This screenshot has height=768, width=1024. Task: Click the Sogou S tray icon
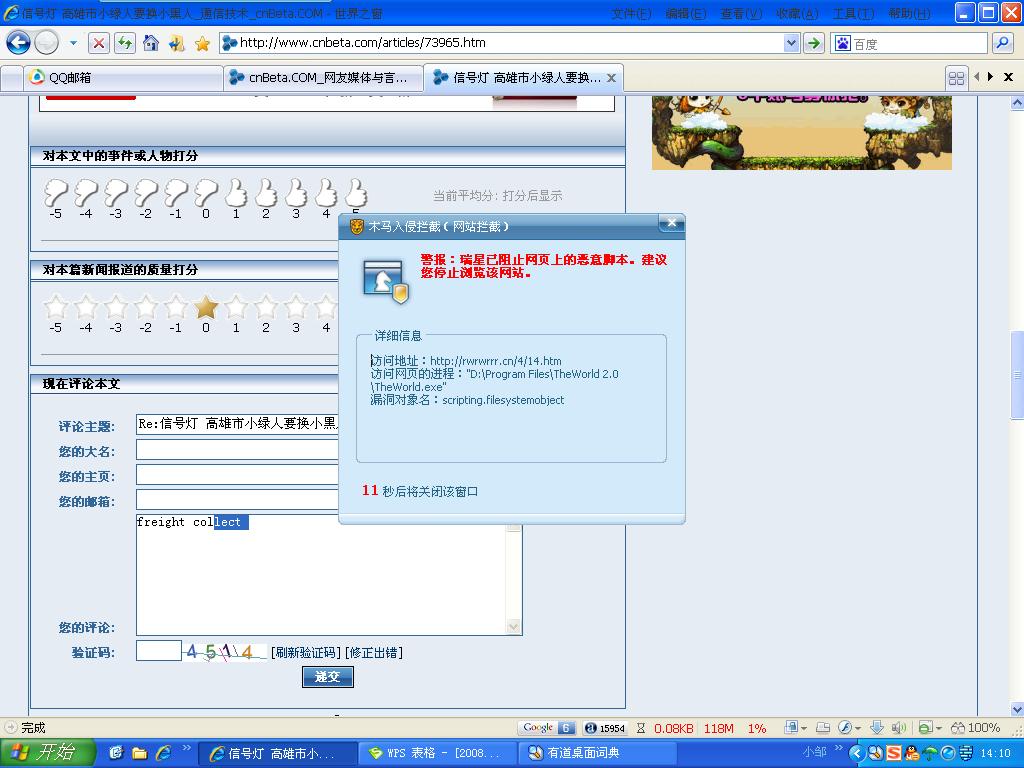893,753
